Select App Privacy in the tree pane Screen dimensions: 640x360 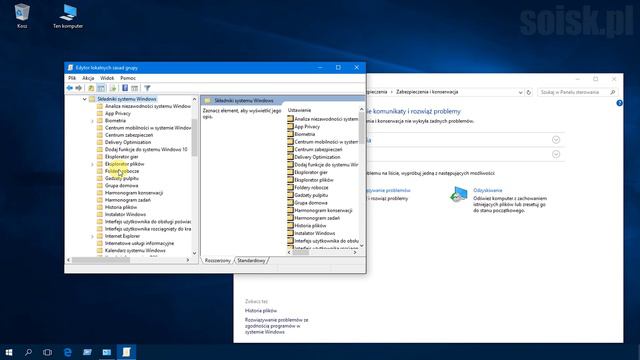118,113
